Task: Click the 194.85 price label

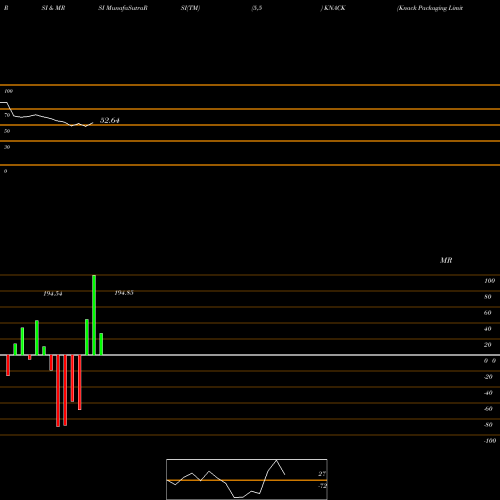Action: click(124, 293)
